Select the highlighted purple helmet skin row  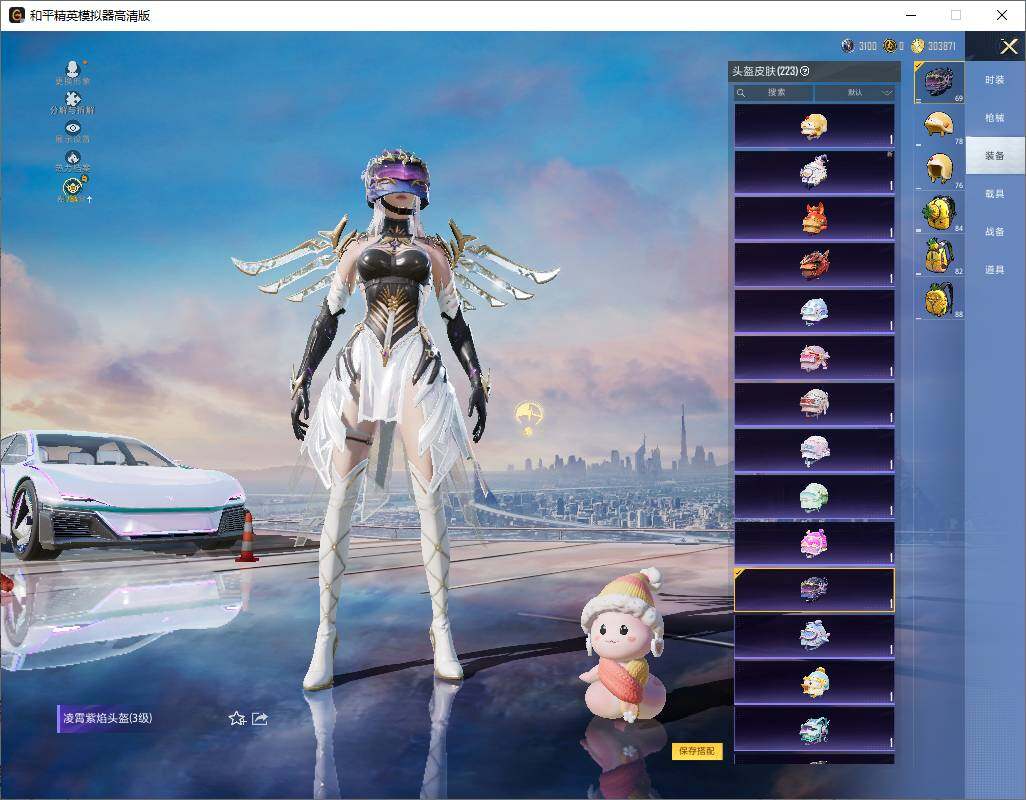[814, 590]
